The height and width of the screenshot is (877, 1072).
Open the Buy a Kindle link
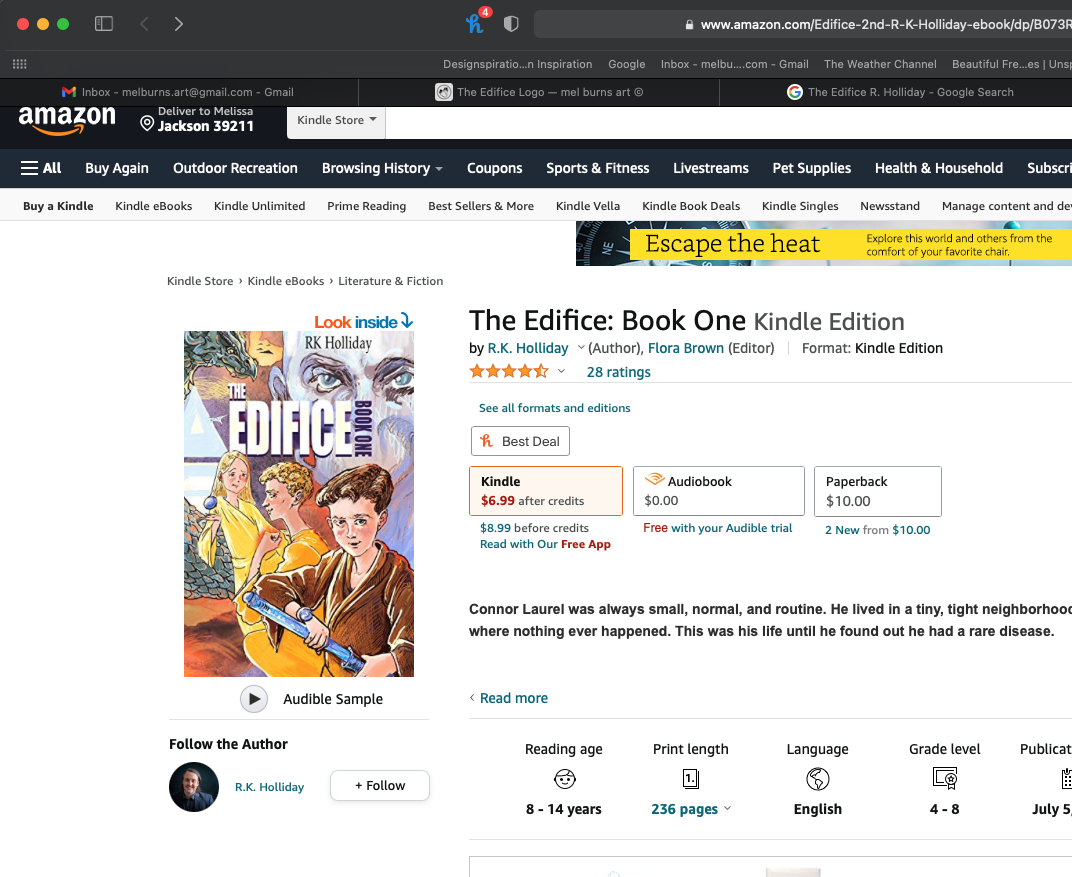pos(58,206)
